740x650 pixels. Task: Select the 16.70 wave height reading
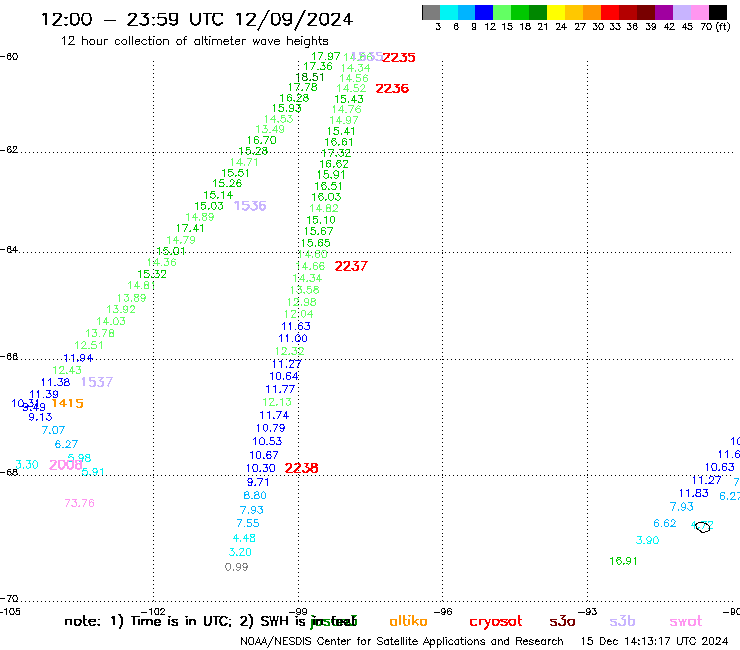261,140
